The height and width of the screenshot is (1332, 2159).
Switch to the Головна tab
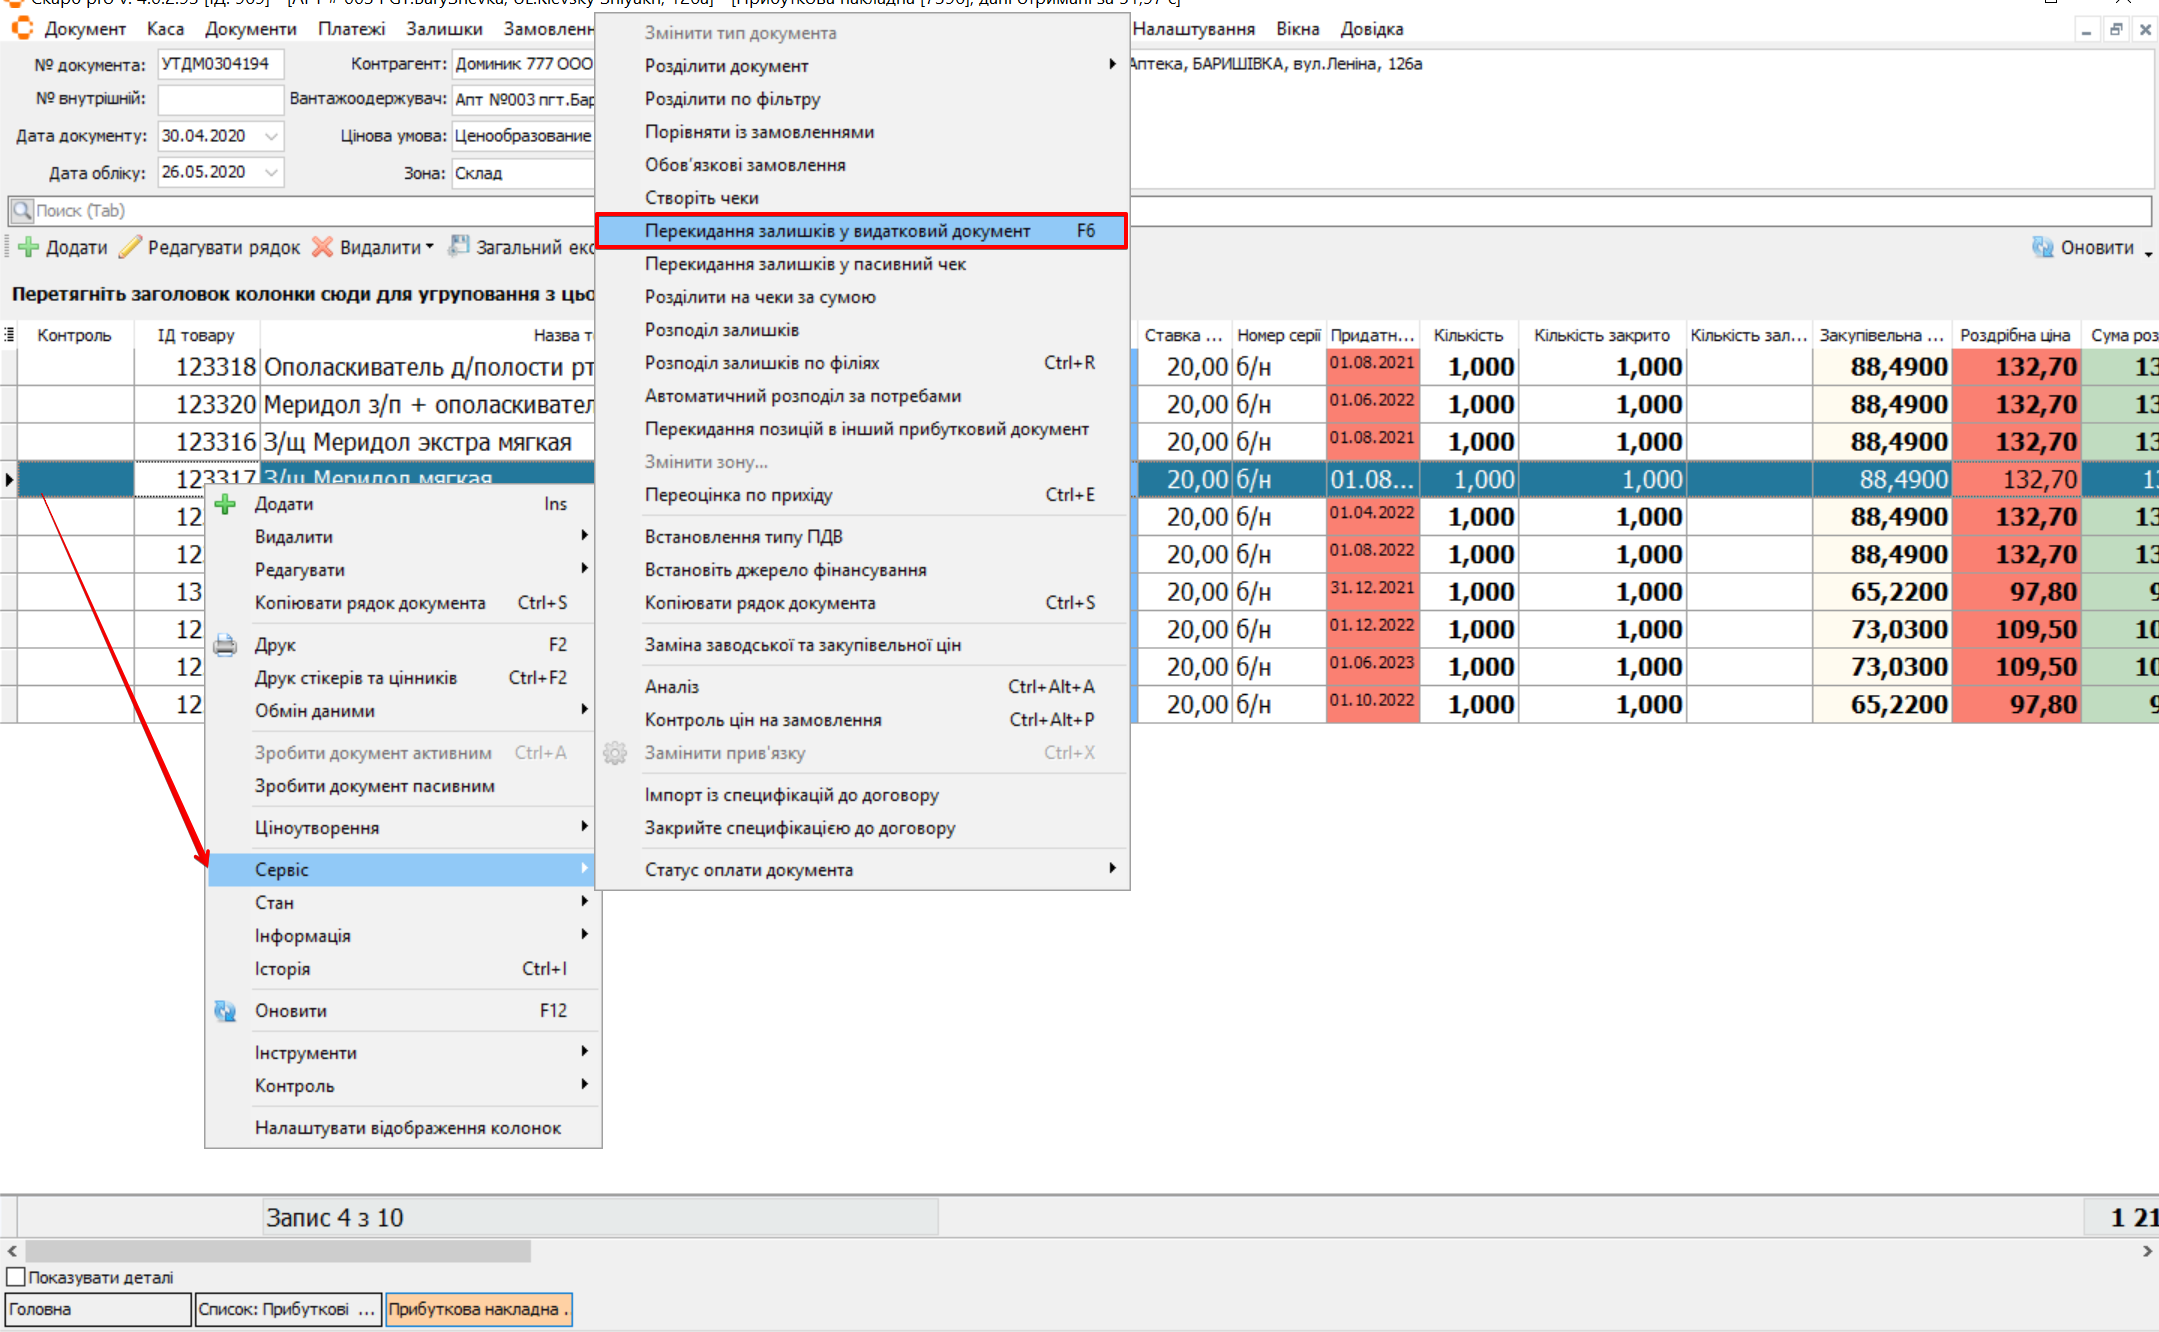[x=97, y=1309]
